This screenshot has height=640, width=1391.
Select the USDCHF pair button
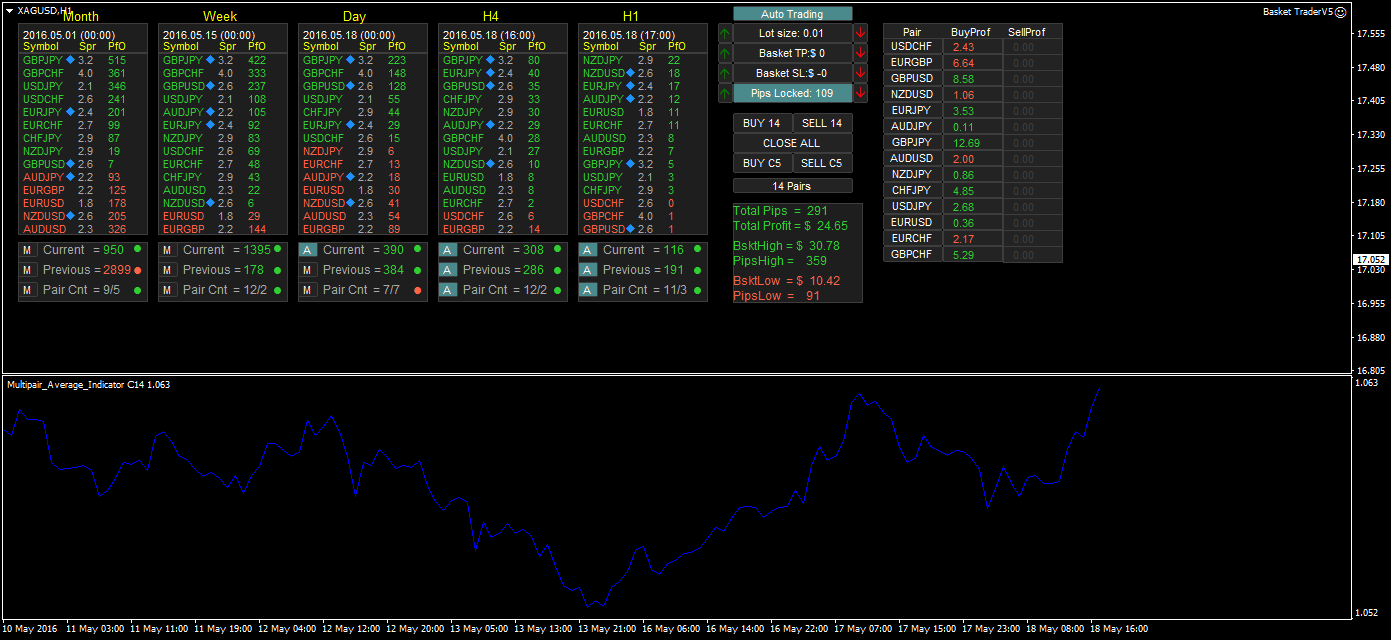point(912,47)
